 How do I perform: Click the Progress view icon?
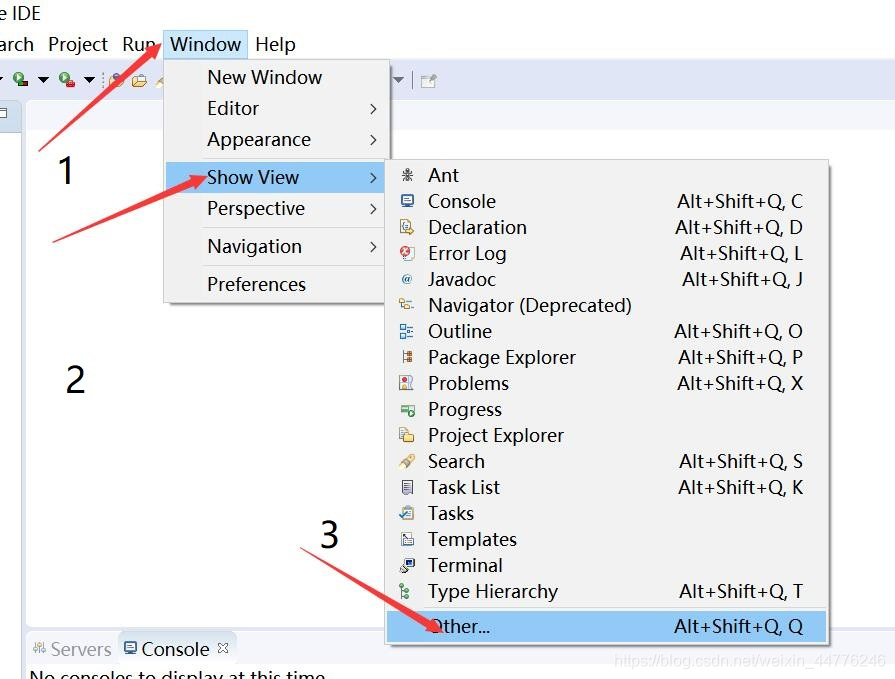pos(408,410)
